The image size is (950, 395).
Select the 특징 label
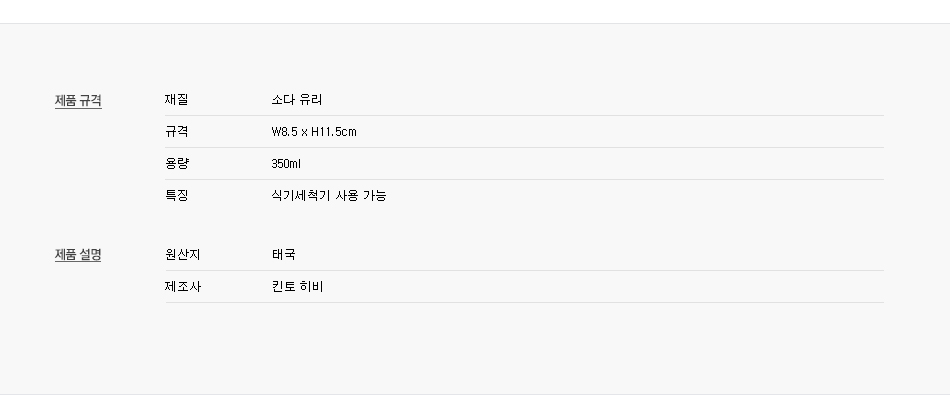pyautogui.click(x=176, y=195)
